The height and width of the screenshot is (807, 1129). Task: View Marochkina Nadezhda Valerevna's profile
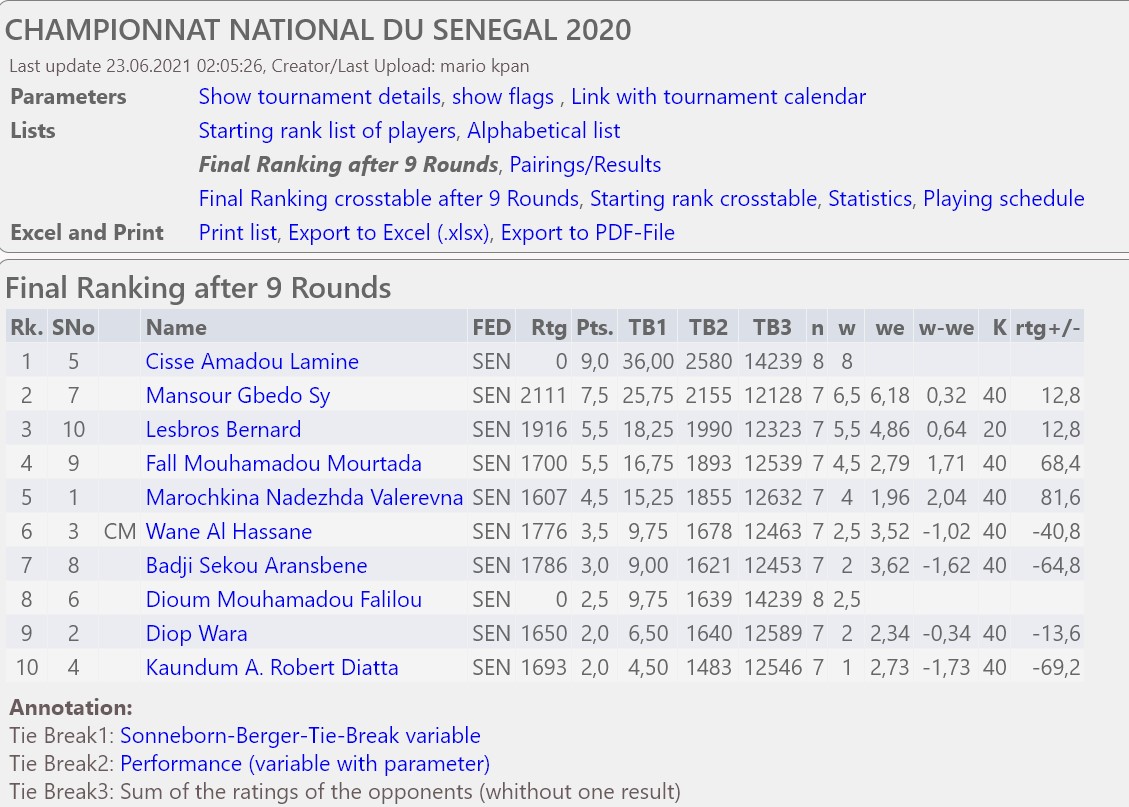tap(304, 497)
